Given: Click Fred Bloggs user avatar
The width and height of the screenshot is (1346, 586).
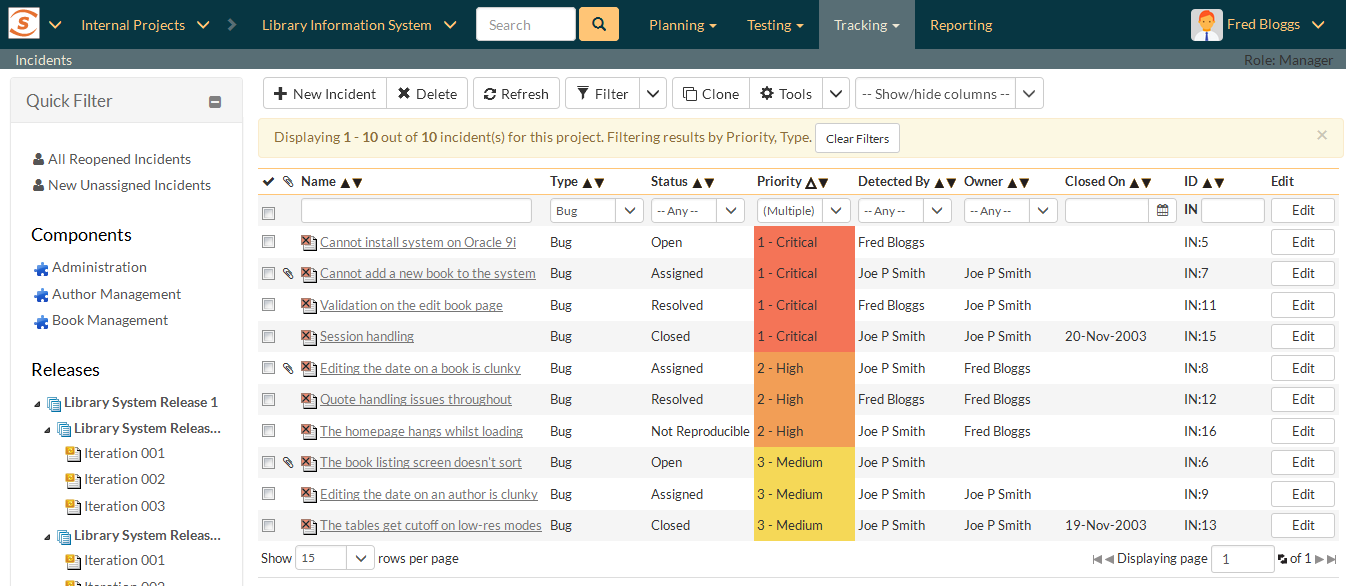Looking at the screenshot, I should click(x=1207, y=24).
